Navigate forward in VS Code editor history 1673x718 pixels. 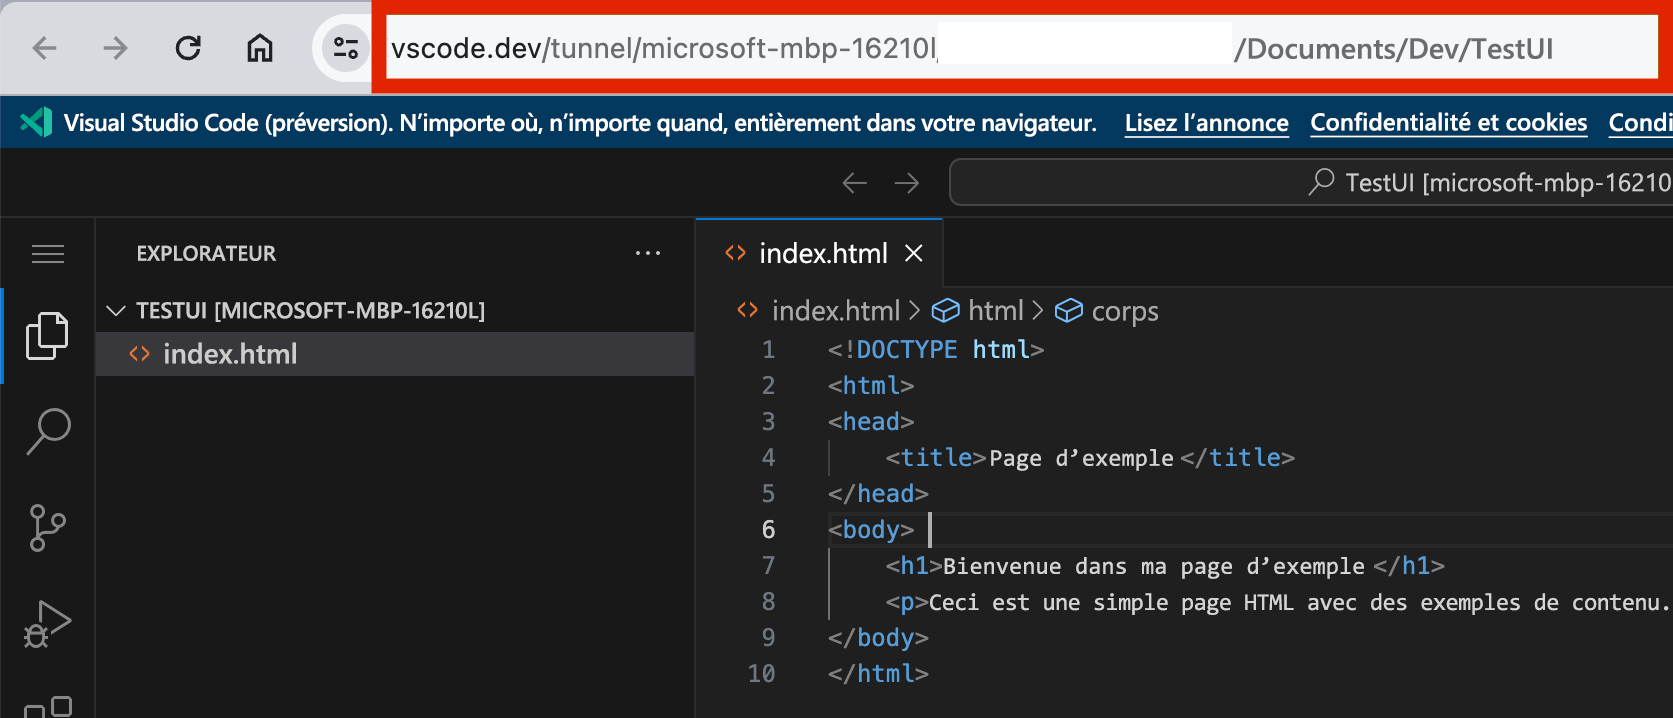tap(907, 182)
